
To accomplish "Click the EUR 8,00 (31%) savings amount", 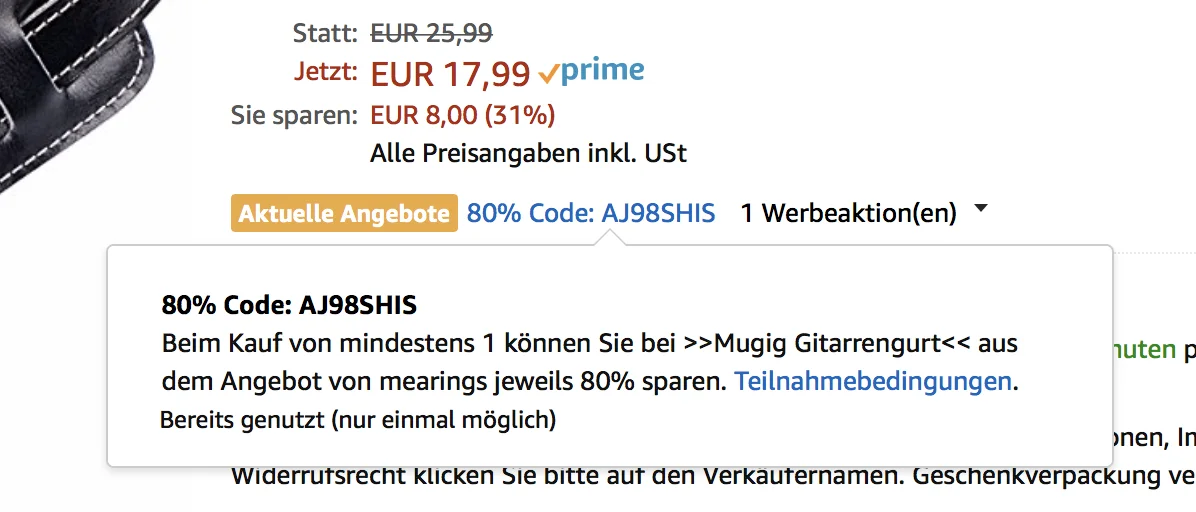I will 462,115.
